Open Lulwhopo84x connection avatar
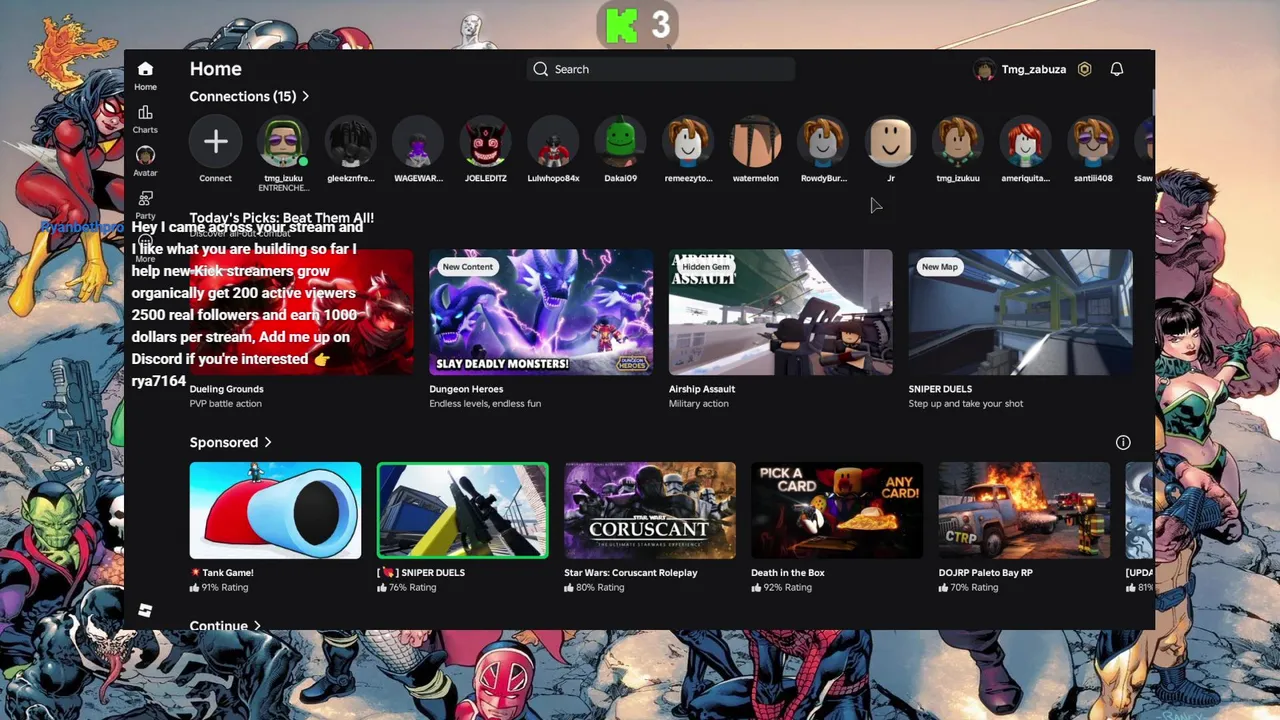The width and height of the screenshot is (1280, 720). [553, 142]
